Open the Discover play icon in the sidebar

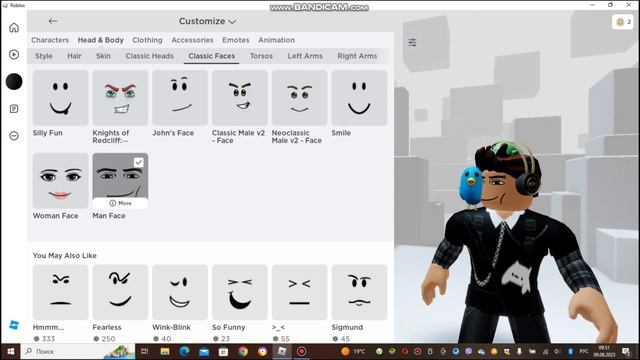click(x=14, y=54)
